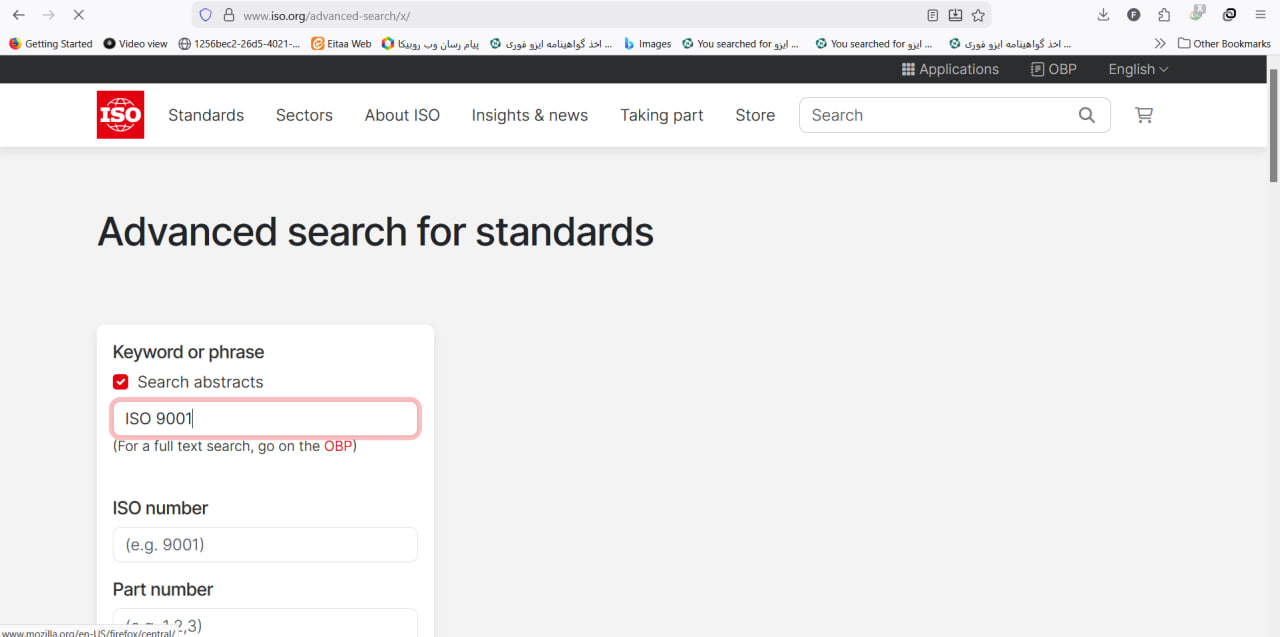The width and height of the screenshot is (1280, 637).
Task: Bookmark this page with the star icon
Action: click(x=978, y=15)
